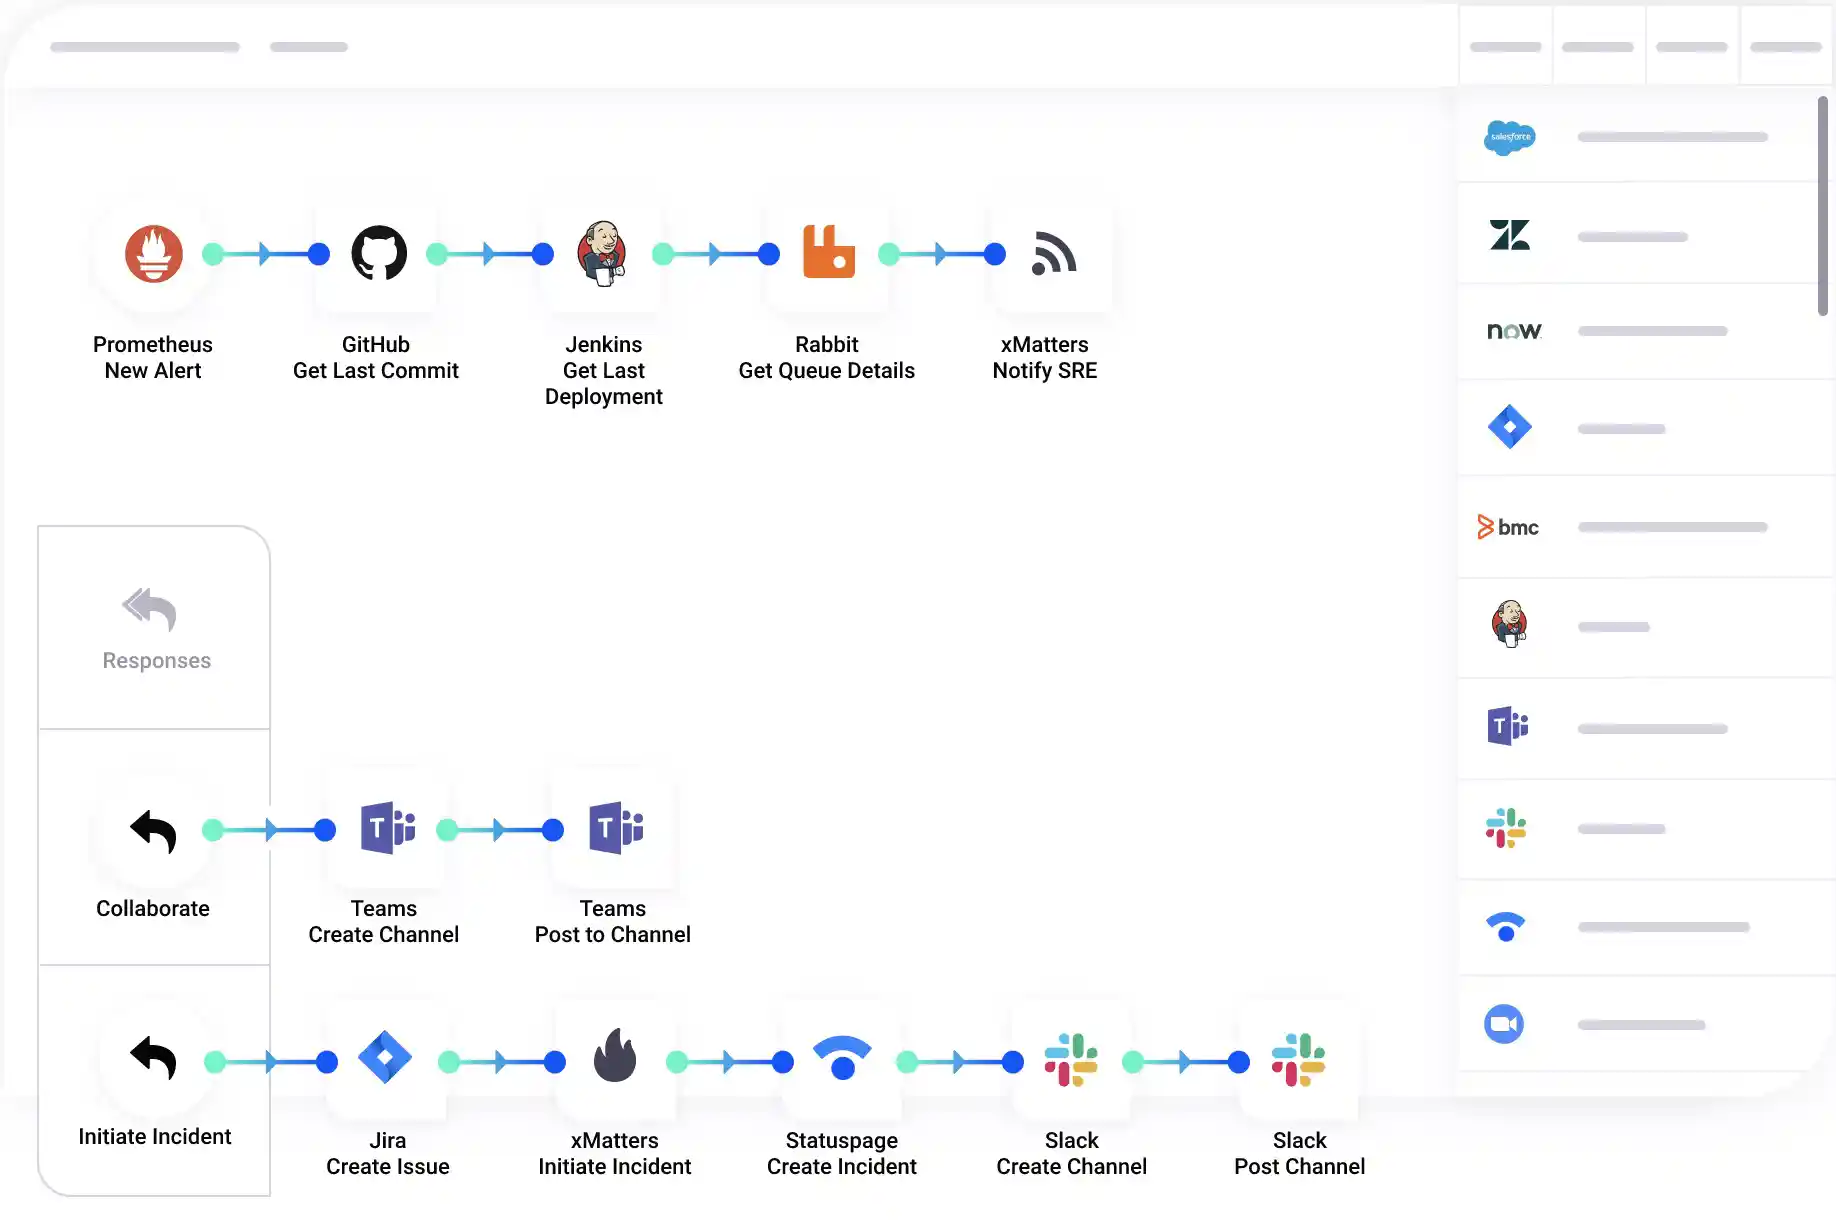Click the sidebar vertical scrollbar thumb
The width and height of the screenshot is (1836, 1222).
[x=1823, y=206]
